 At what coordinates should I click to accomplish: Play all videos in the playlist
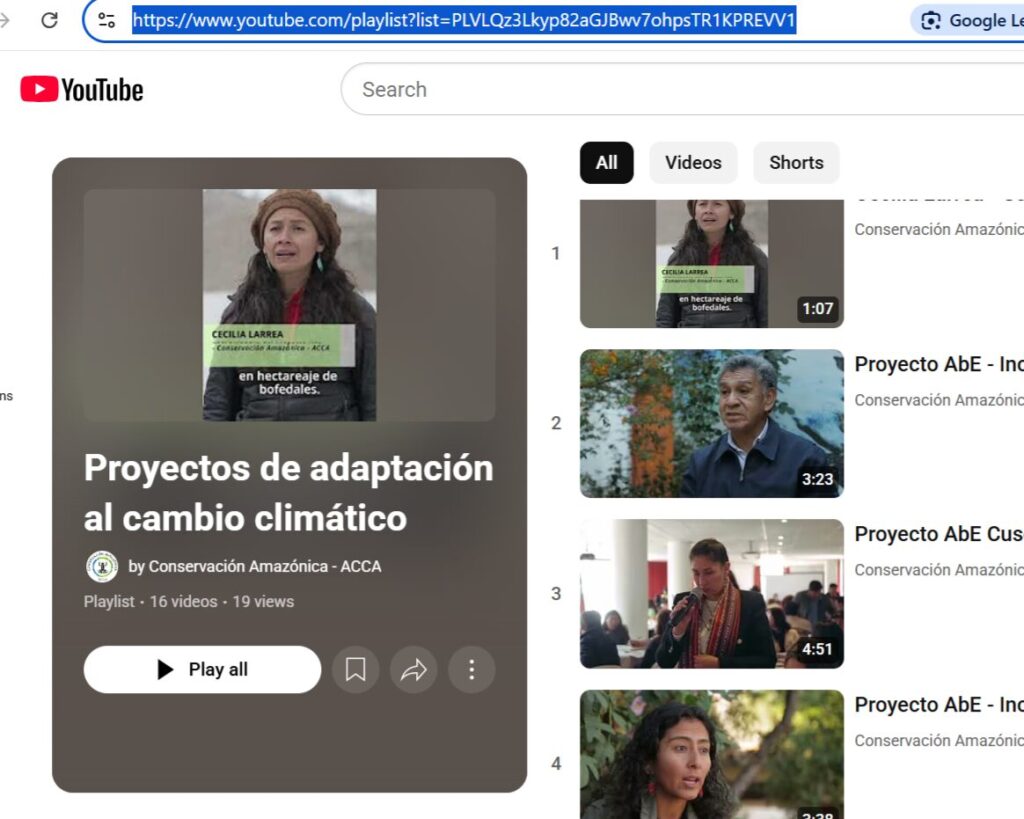click(x=202, y=669)
